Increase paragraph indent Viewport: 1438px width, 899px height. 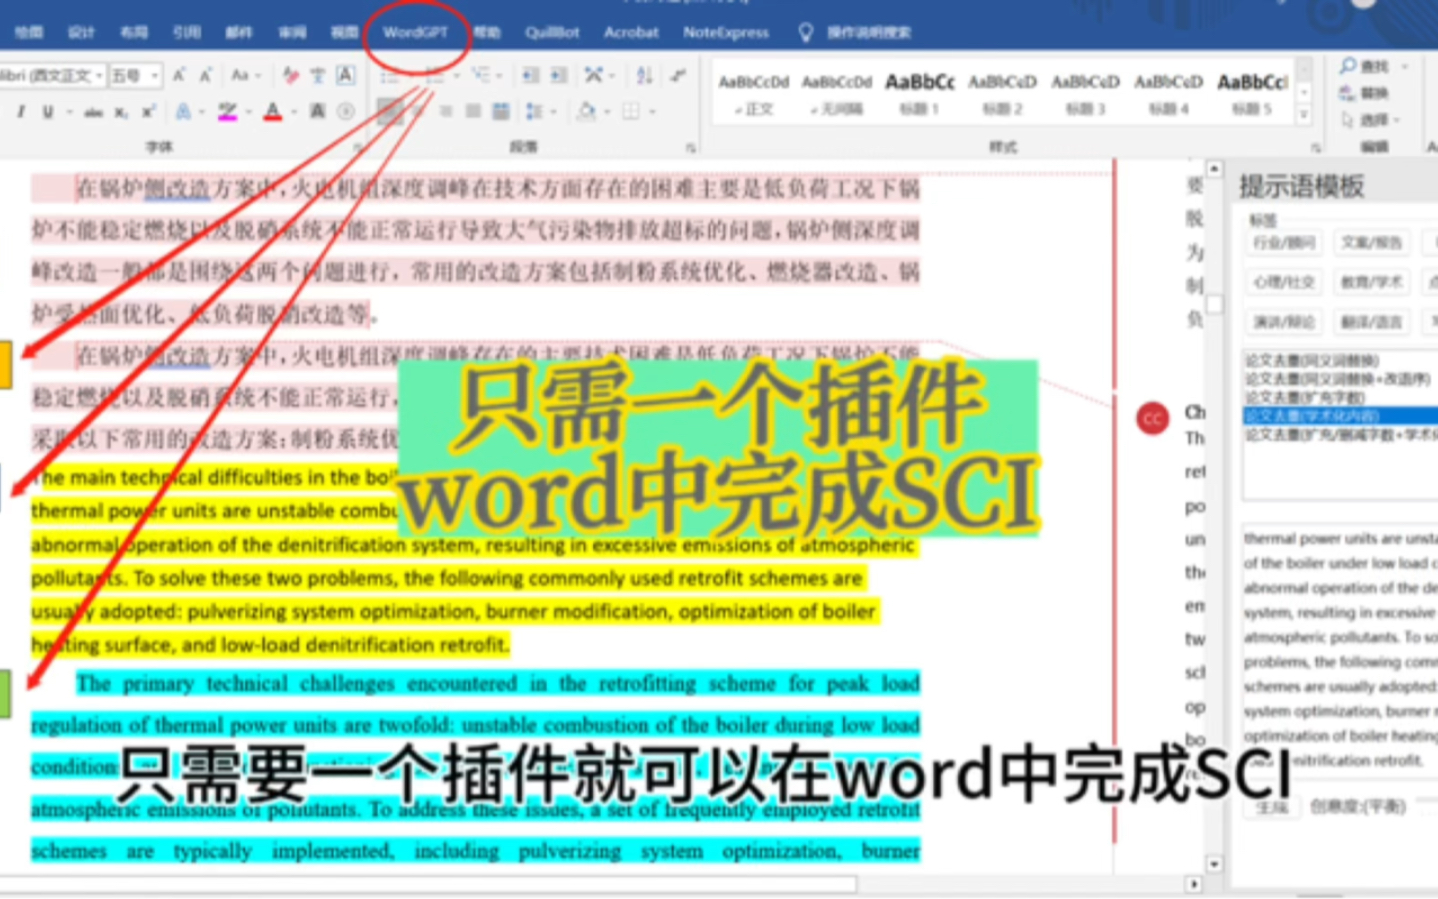(x=559, y=75)
